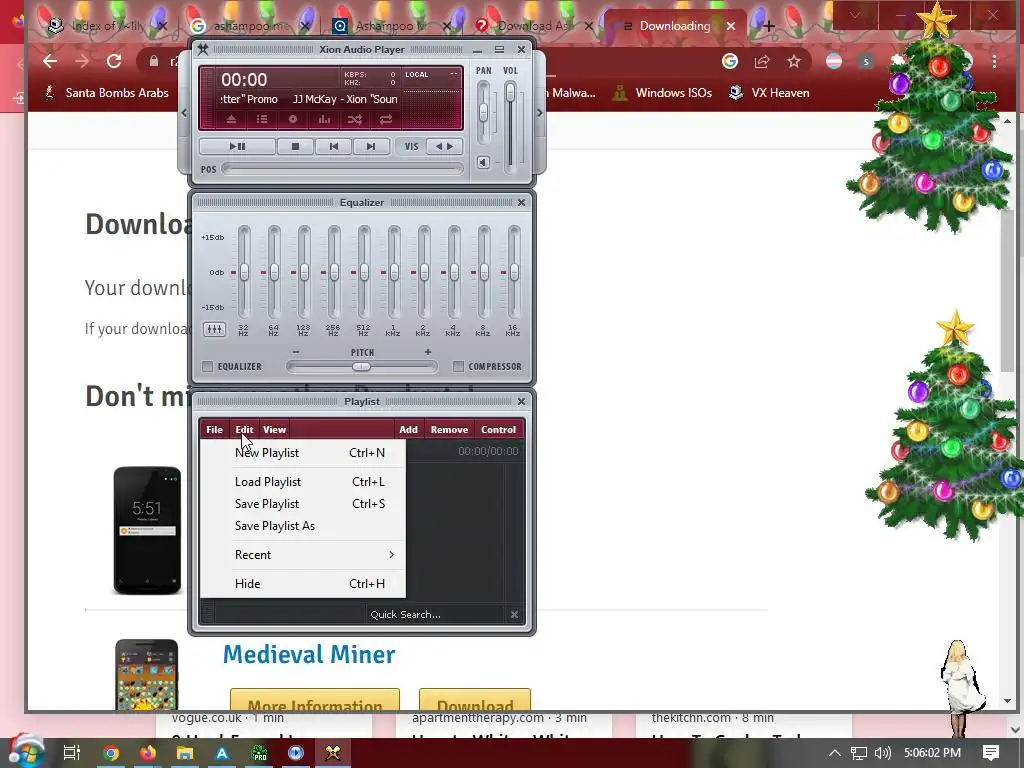Expand the Recent submenu

tap(303, 554)
